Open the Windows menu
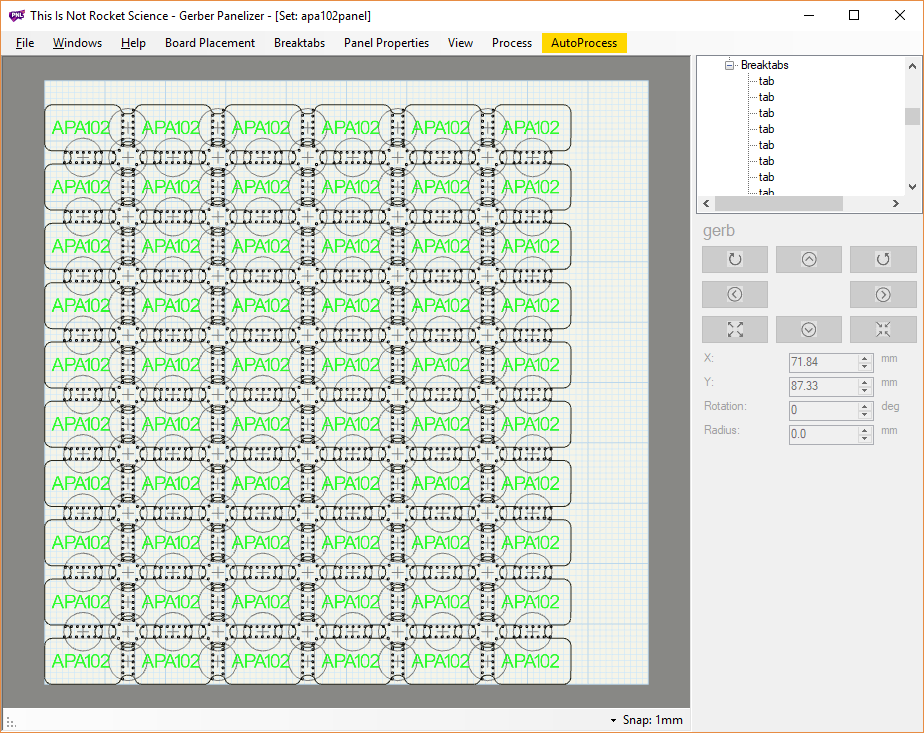924x733 pixels. click(x=77, y=43)
